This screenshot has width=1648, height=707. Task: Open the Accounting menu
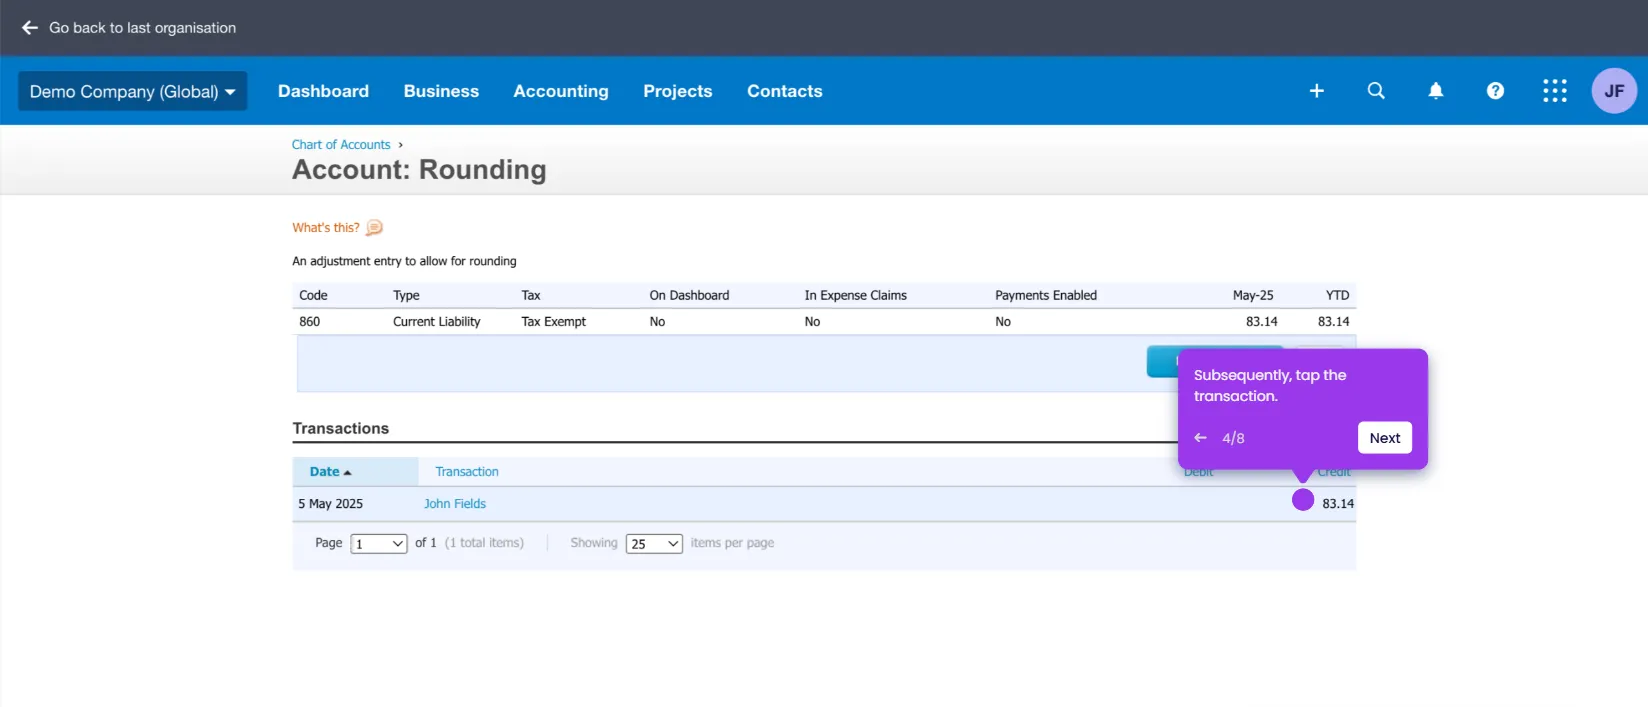pos(561,91)
